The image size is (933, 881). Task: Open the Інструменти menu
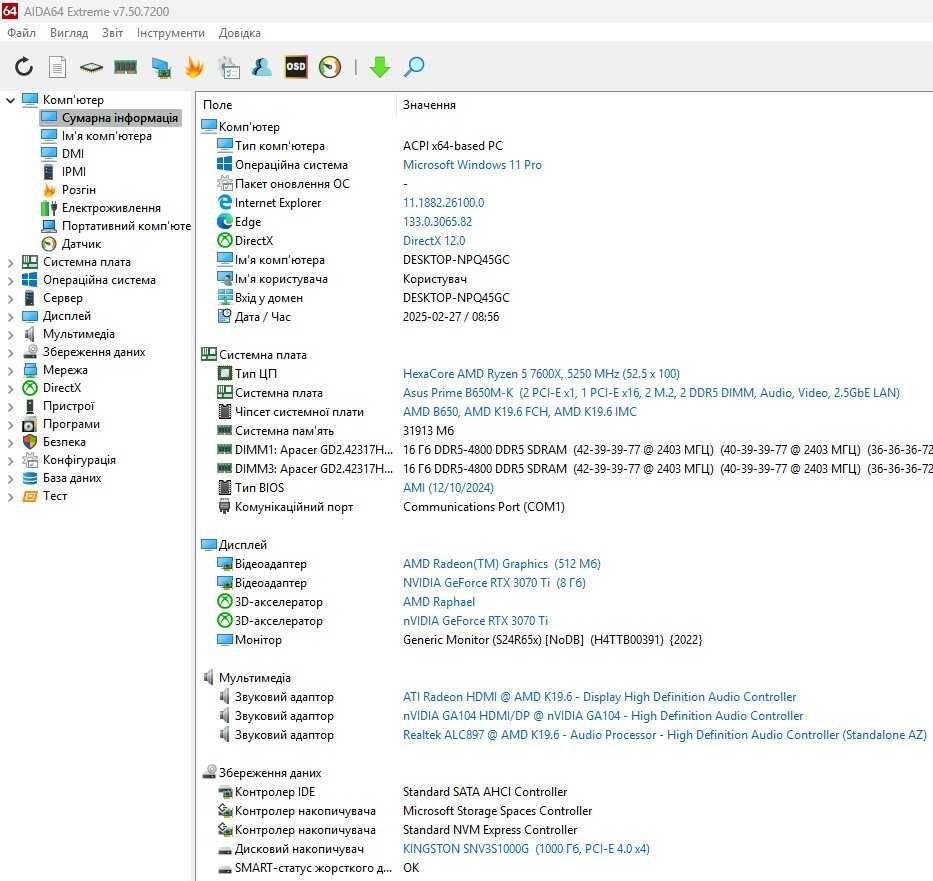coord(171,33)
